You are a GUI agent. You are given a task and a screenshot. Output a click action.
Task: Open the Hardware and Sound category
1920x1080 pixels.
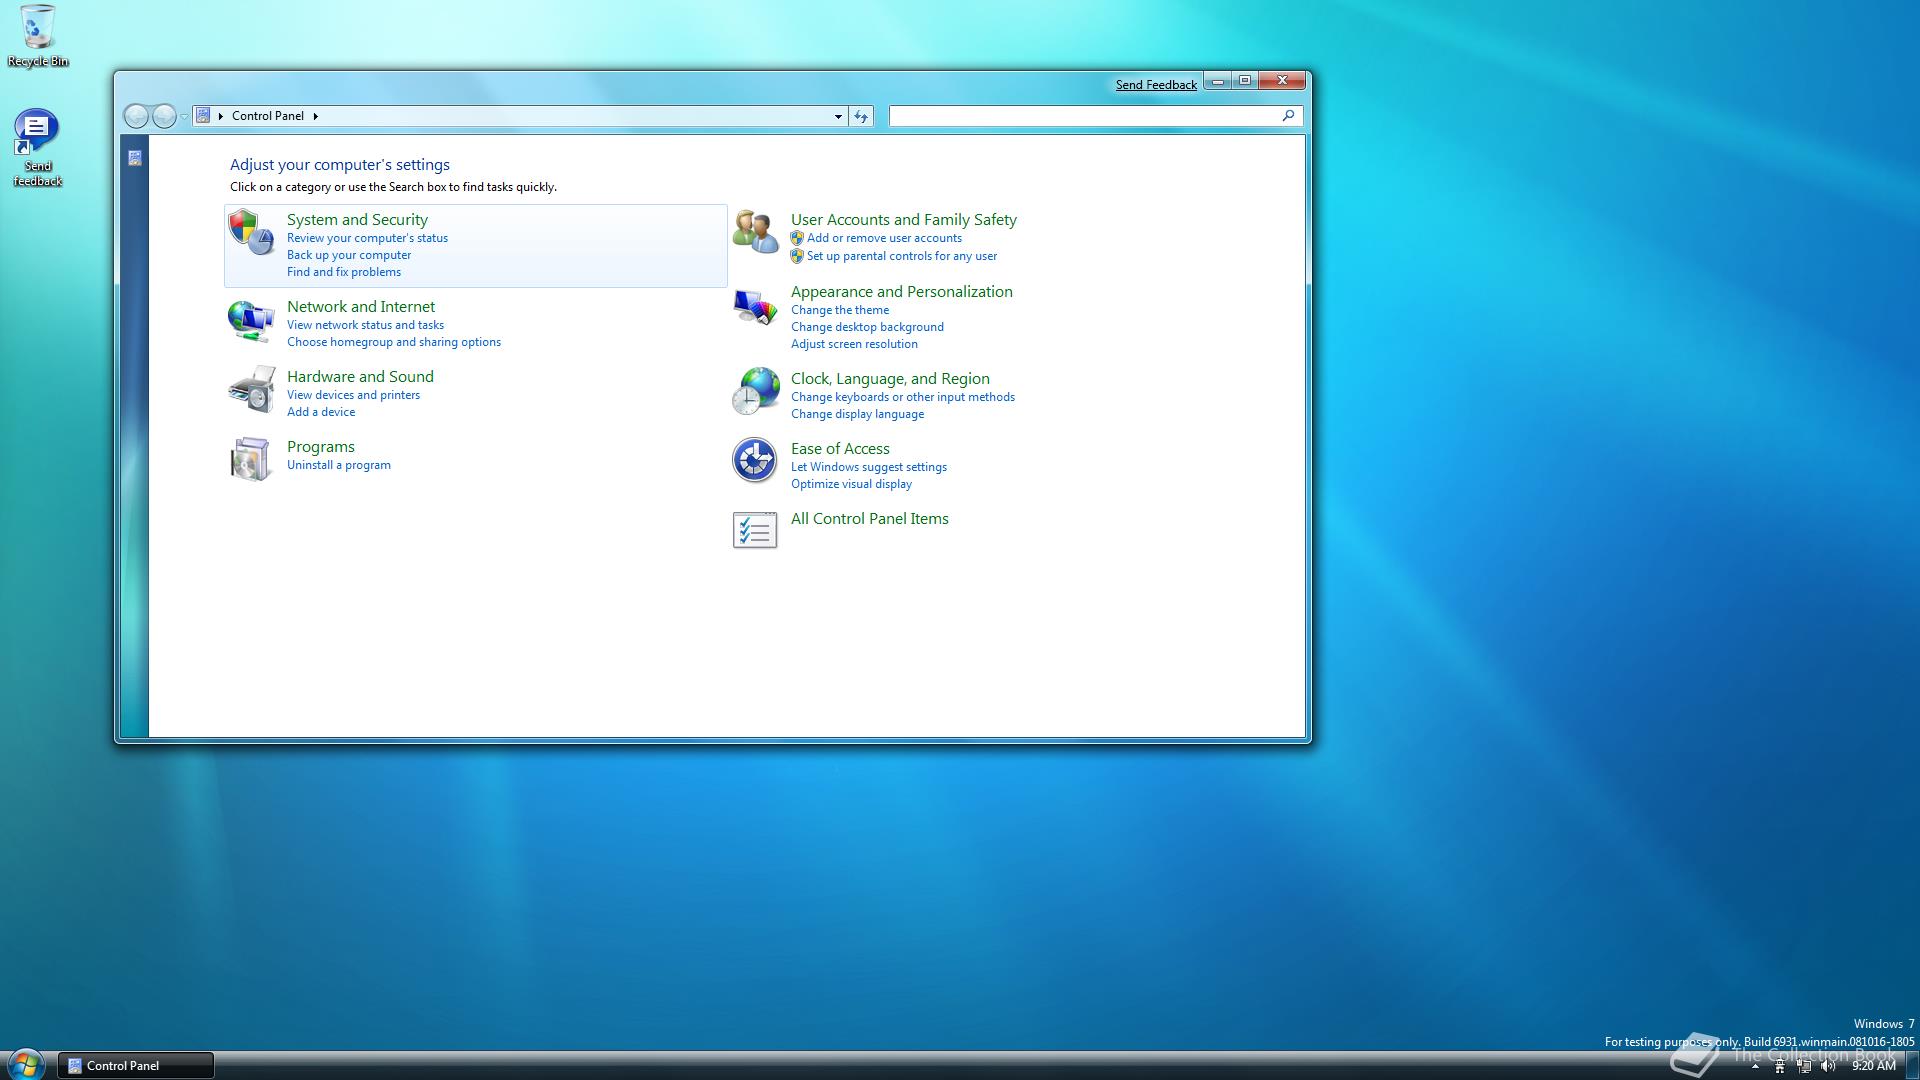pos(360,377)
